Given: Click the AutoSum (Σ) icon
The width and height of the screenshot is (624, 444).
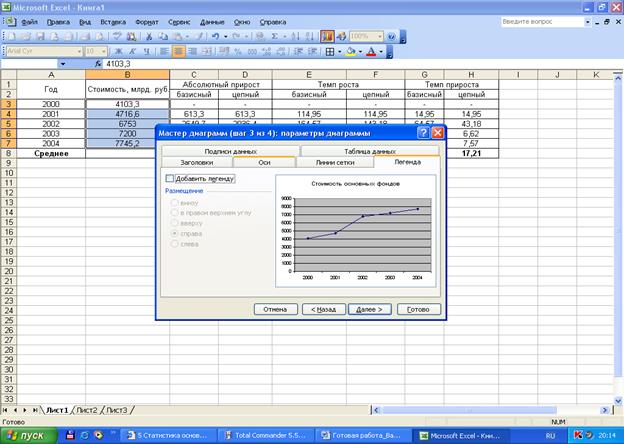Looking at the screenshot, I should (275, 35).
